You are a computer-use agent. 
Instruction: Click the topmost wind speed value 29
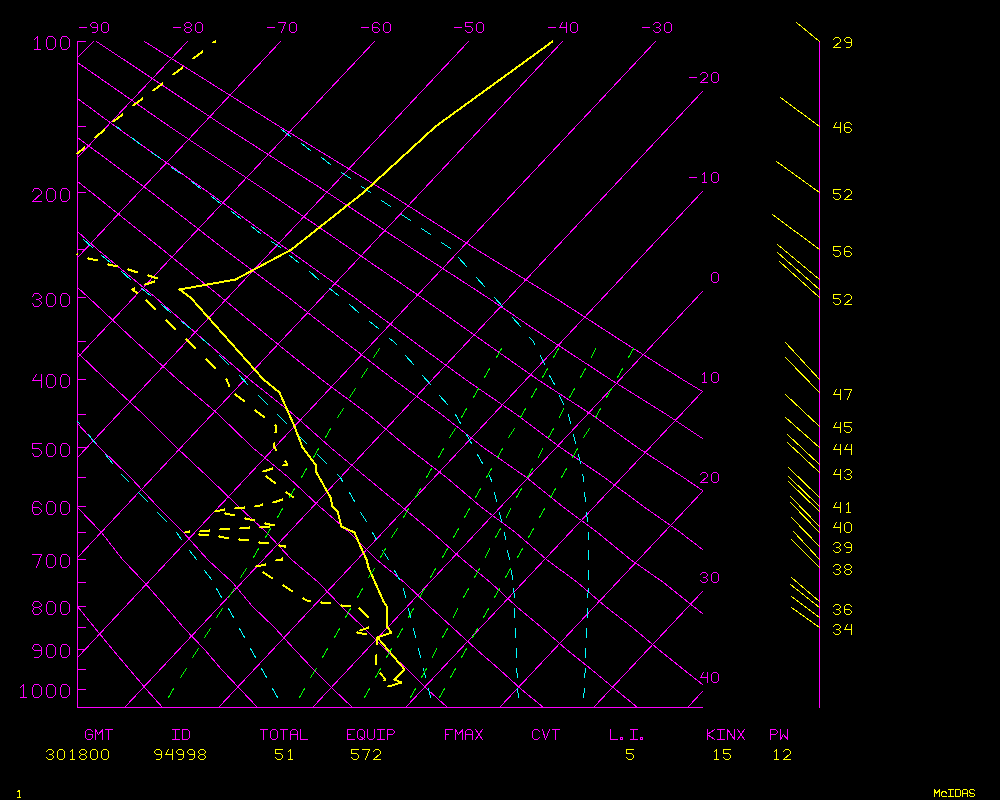tap(842, 43)
